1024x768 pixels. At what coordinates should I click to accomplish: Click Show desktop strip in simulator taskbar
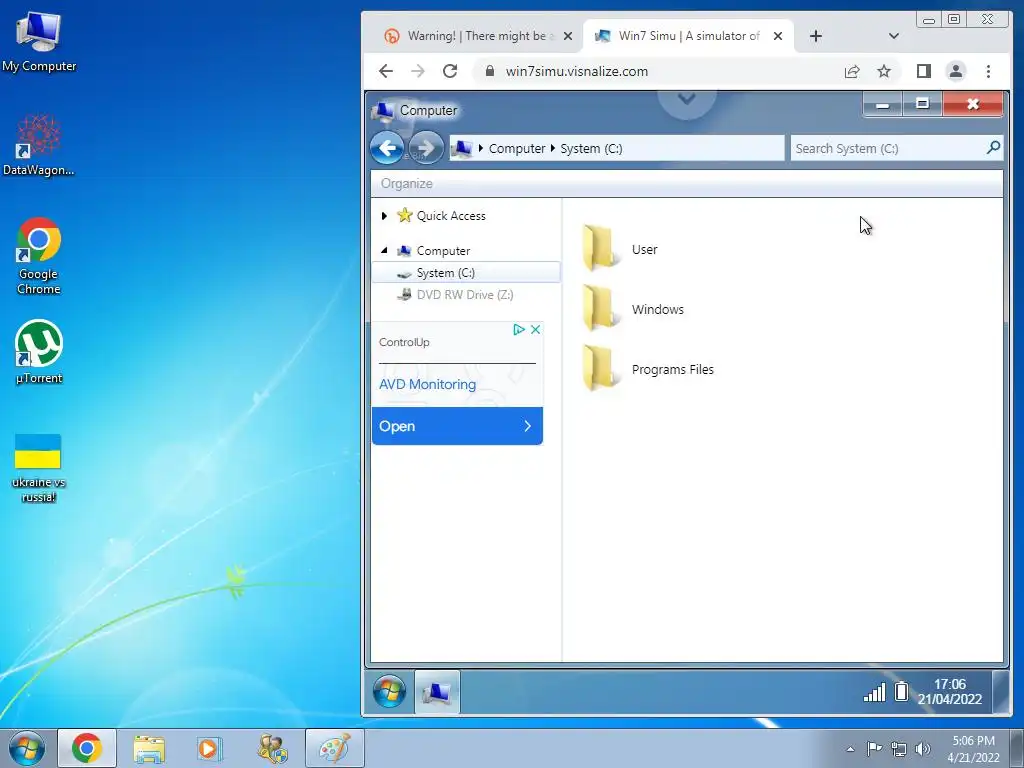(x=1000, y=692)
